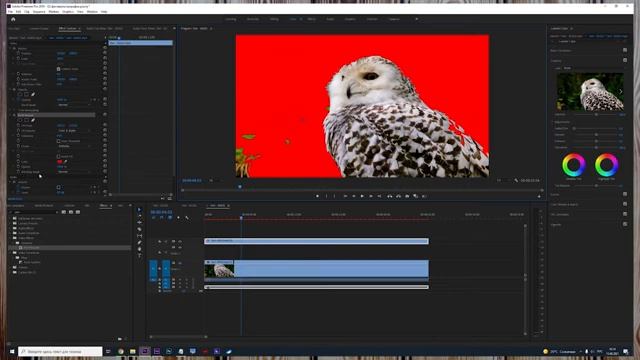Screen dimensions: 640x360
Task: Open Opacity Blend Mode dropdown
Action: click(x=73, y=105)
